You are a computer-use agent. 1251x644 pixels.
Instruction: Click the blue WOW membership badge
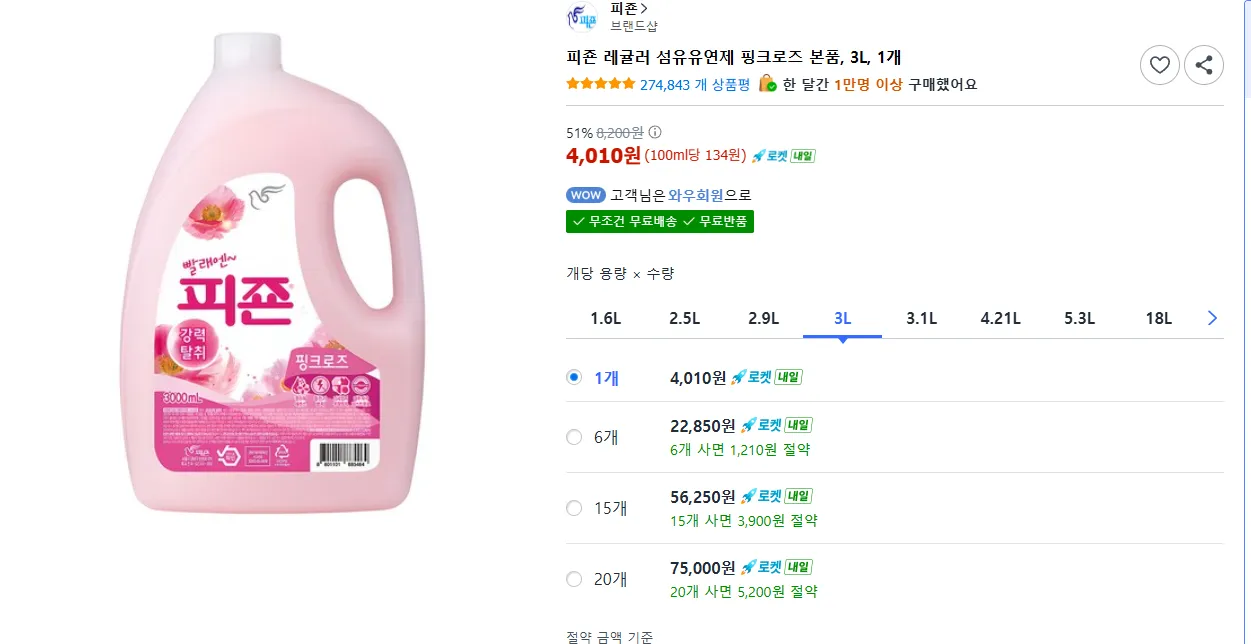coord(586,195)
